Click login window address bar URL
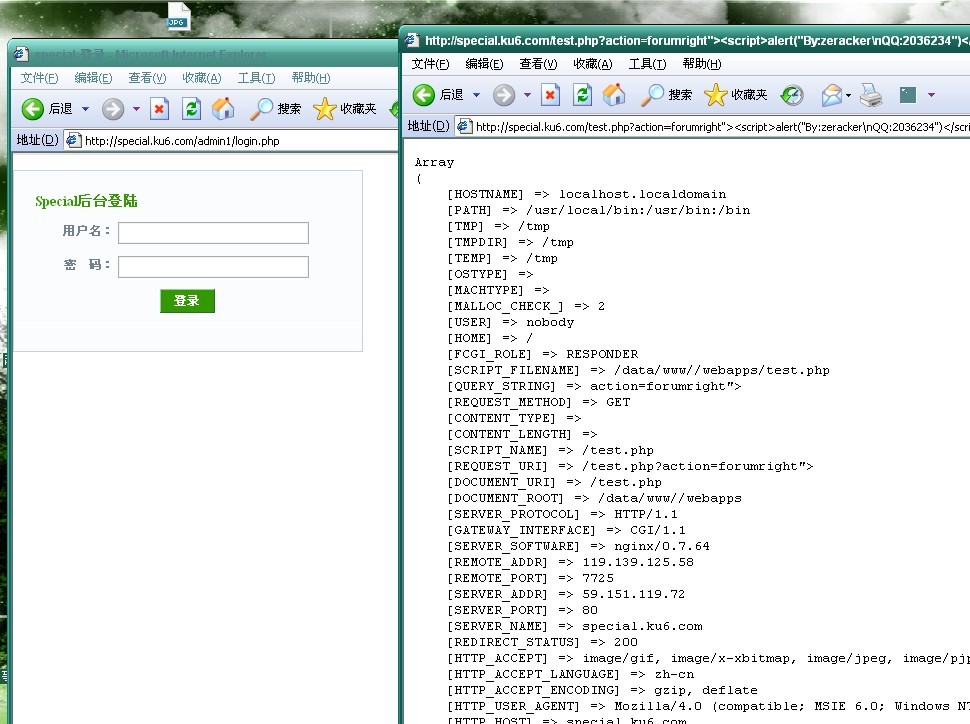970x724 pixels. (182, 141)
